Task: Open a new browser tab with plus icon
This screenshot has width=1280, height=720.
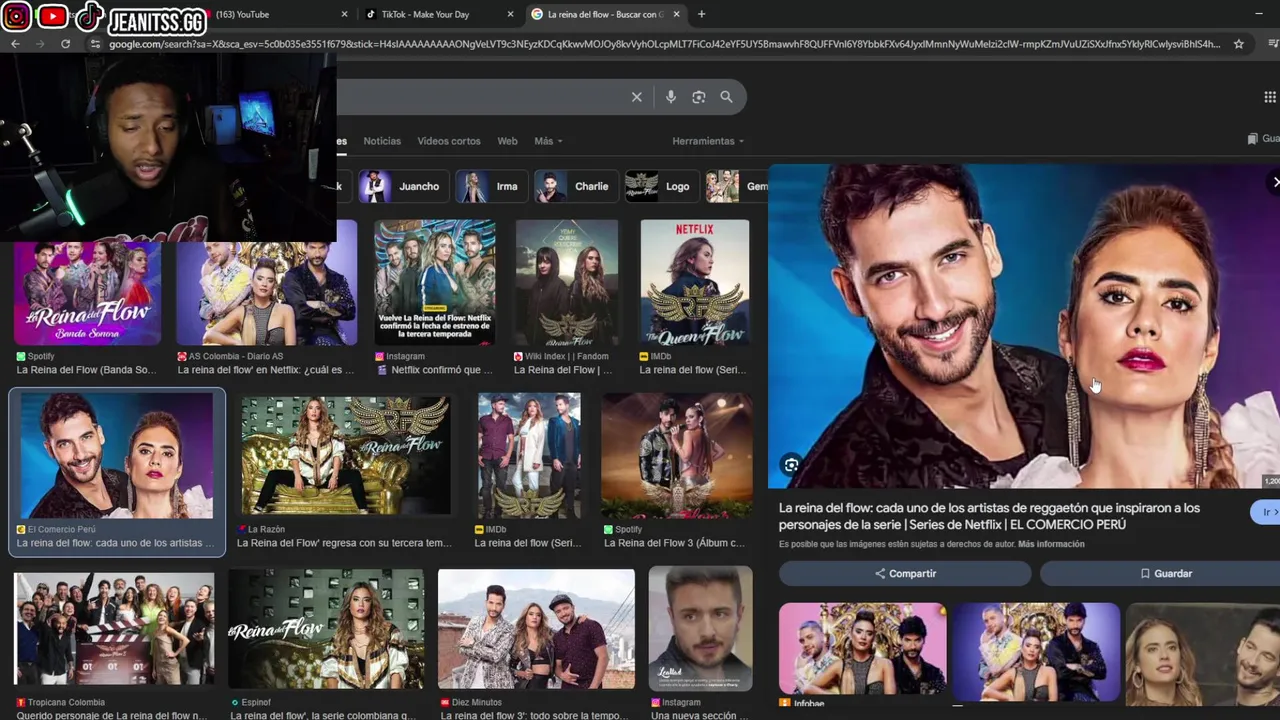Action: [x=701, y=14]
